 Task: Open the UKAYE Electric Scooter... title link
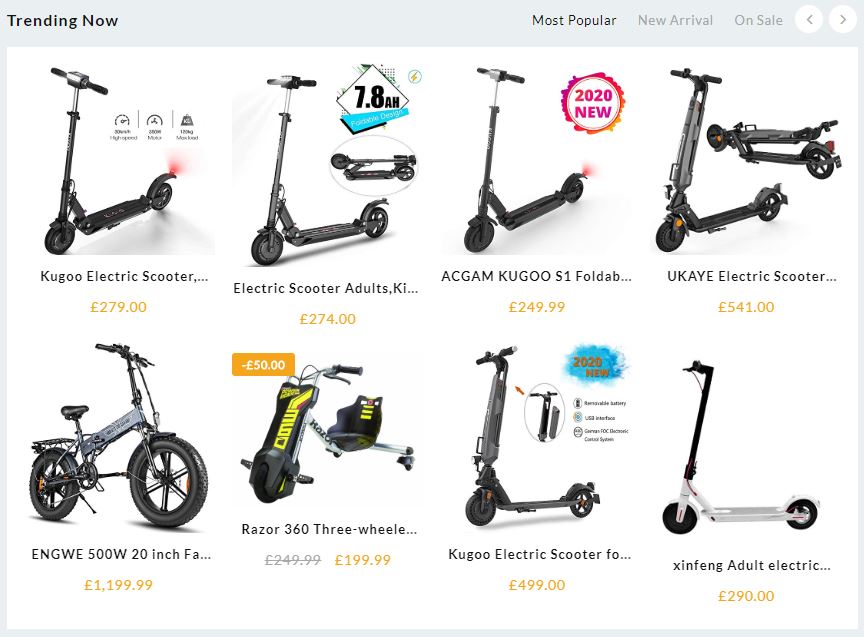752,276
